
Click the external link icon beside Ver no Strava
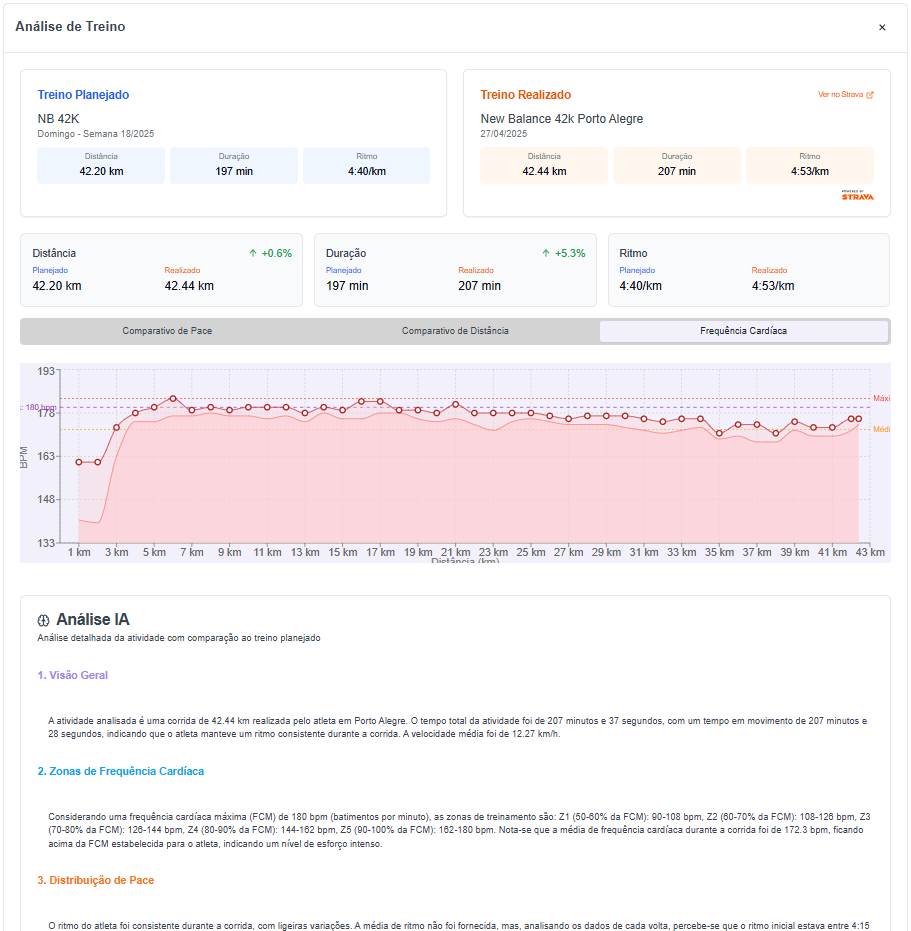pos(870,94)
